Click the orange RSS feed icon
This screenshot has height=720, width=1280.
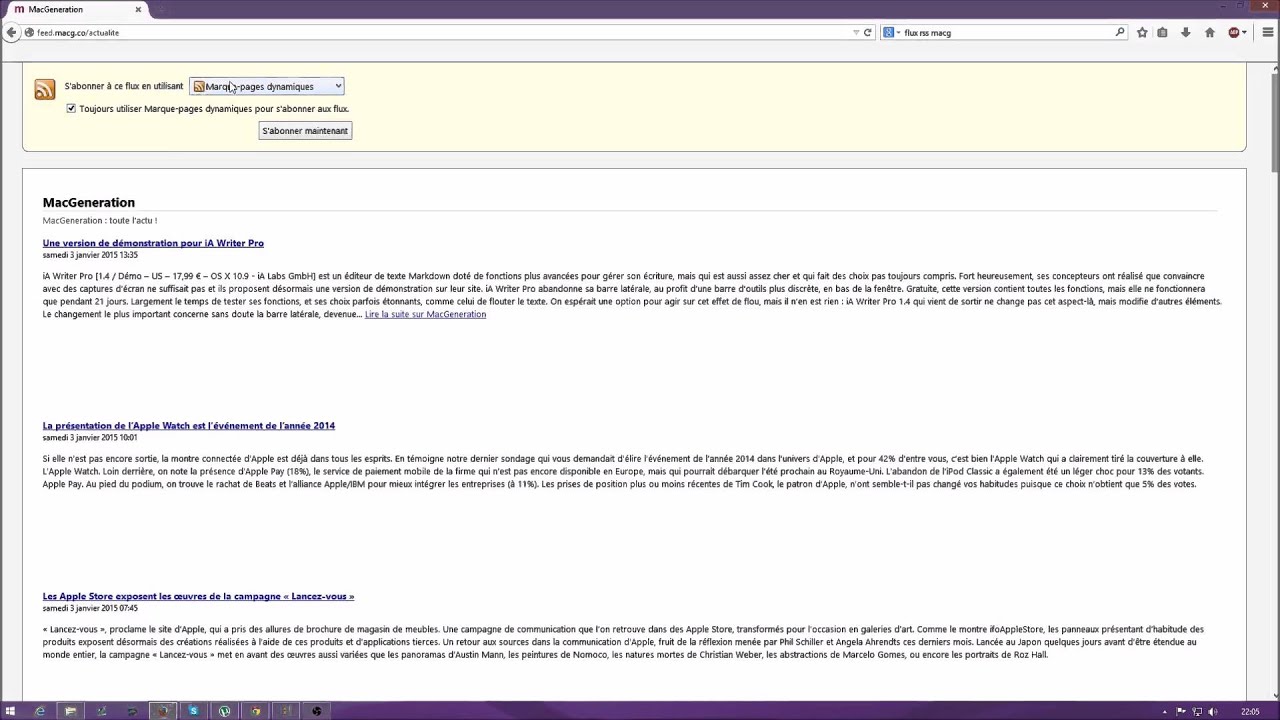[x=44, y=89]
